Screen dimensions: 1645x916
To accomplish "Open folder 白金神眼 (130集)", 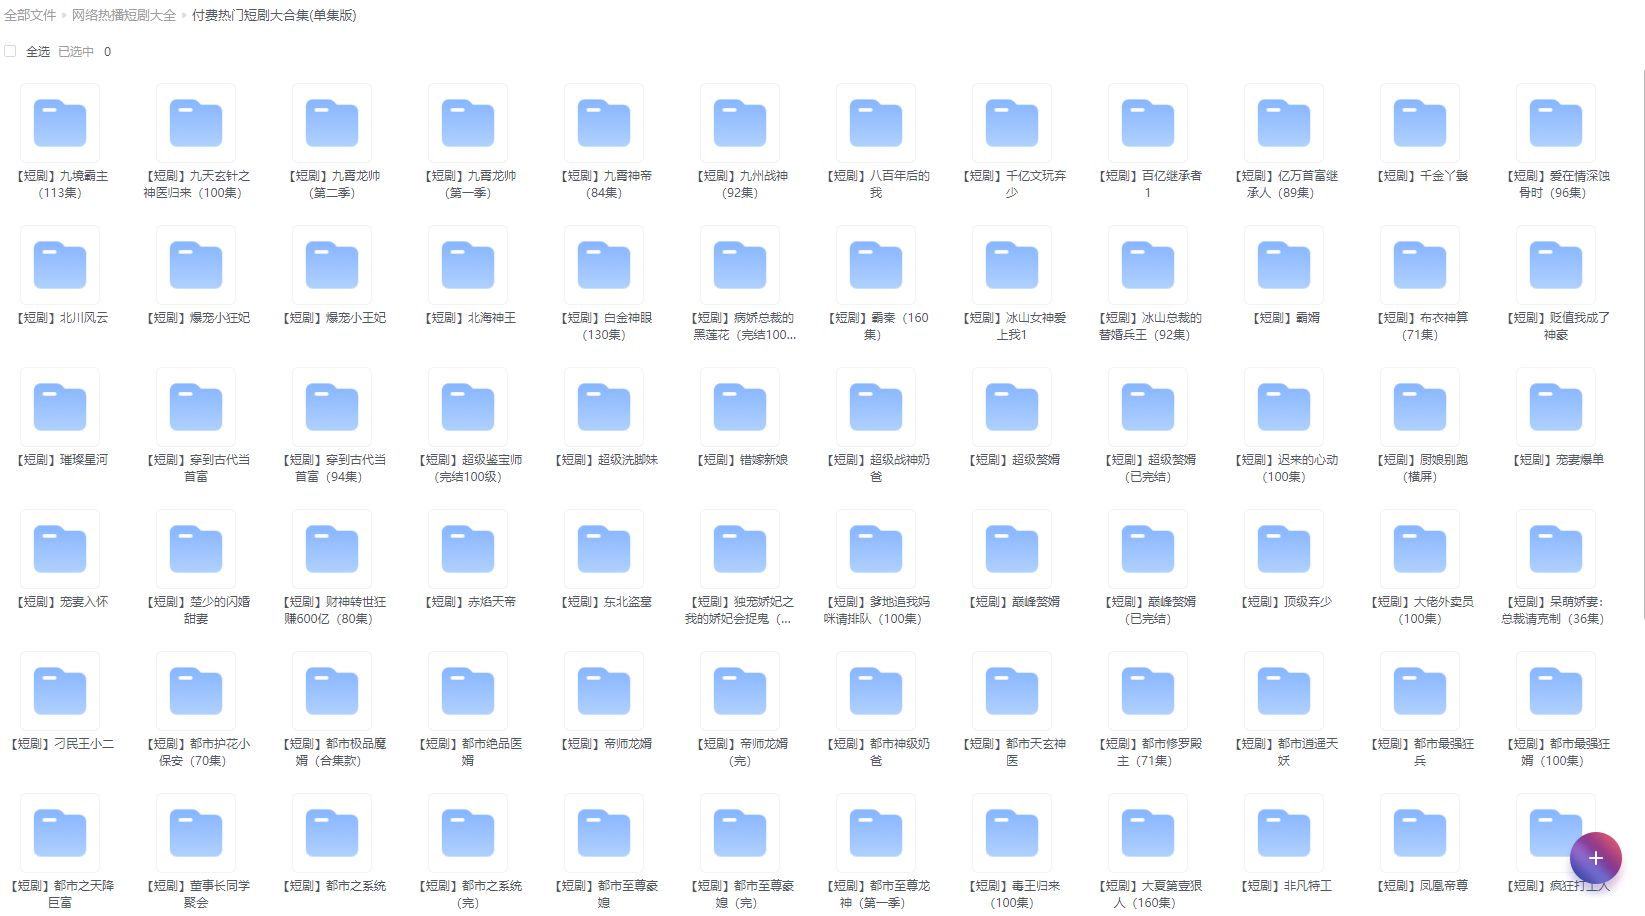I will click(x=604, y=265).
